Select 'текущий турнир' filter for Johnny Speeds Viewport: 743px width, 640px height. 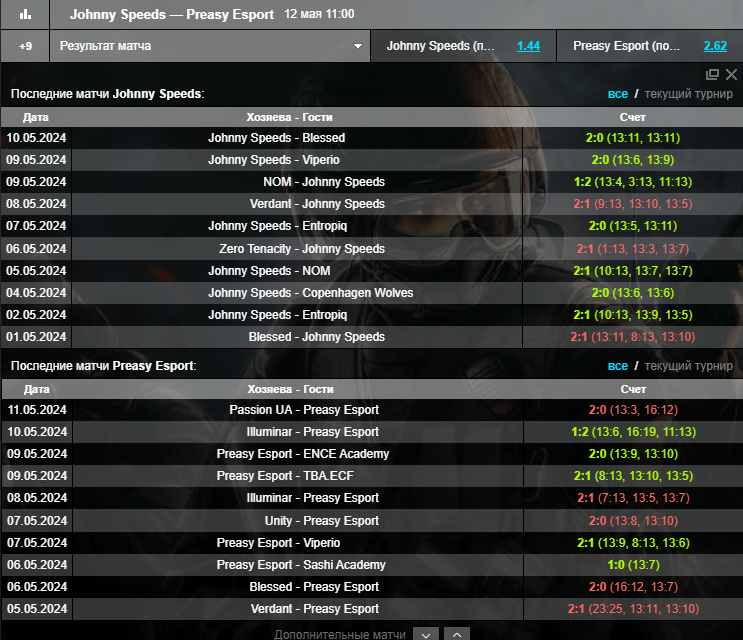tap(689, 94)
